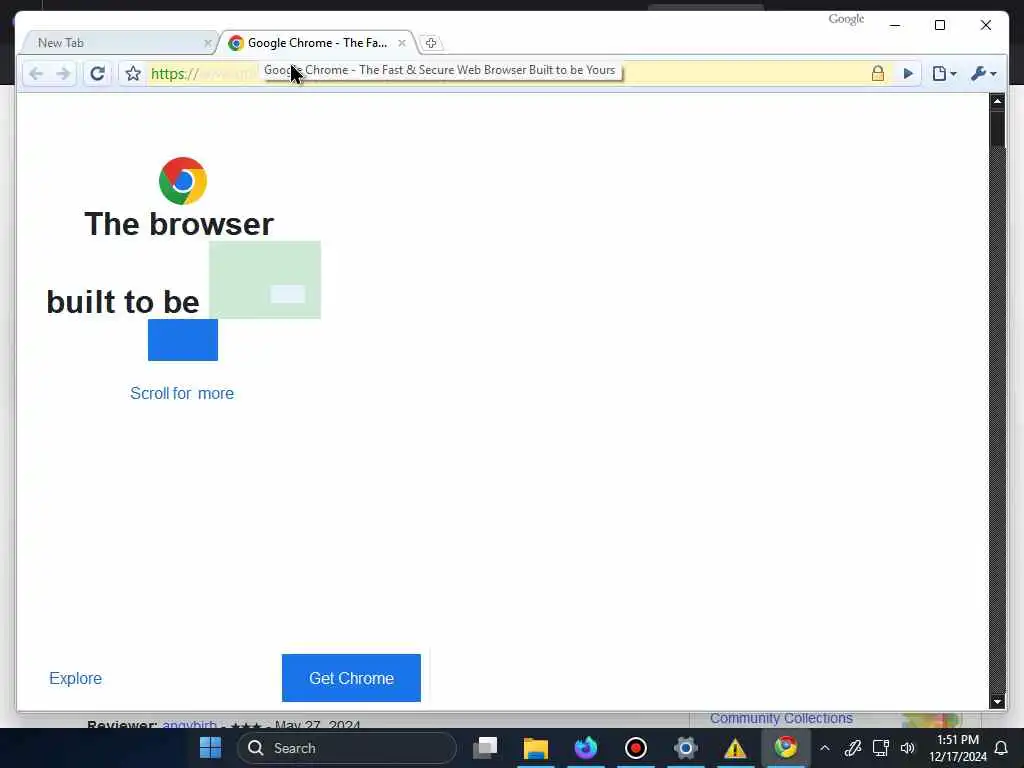Bookmark this page with the star icon

133,74
